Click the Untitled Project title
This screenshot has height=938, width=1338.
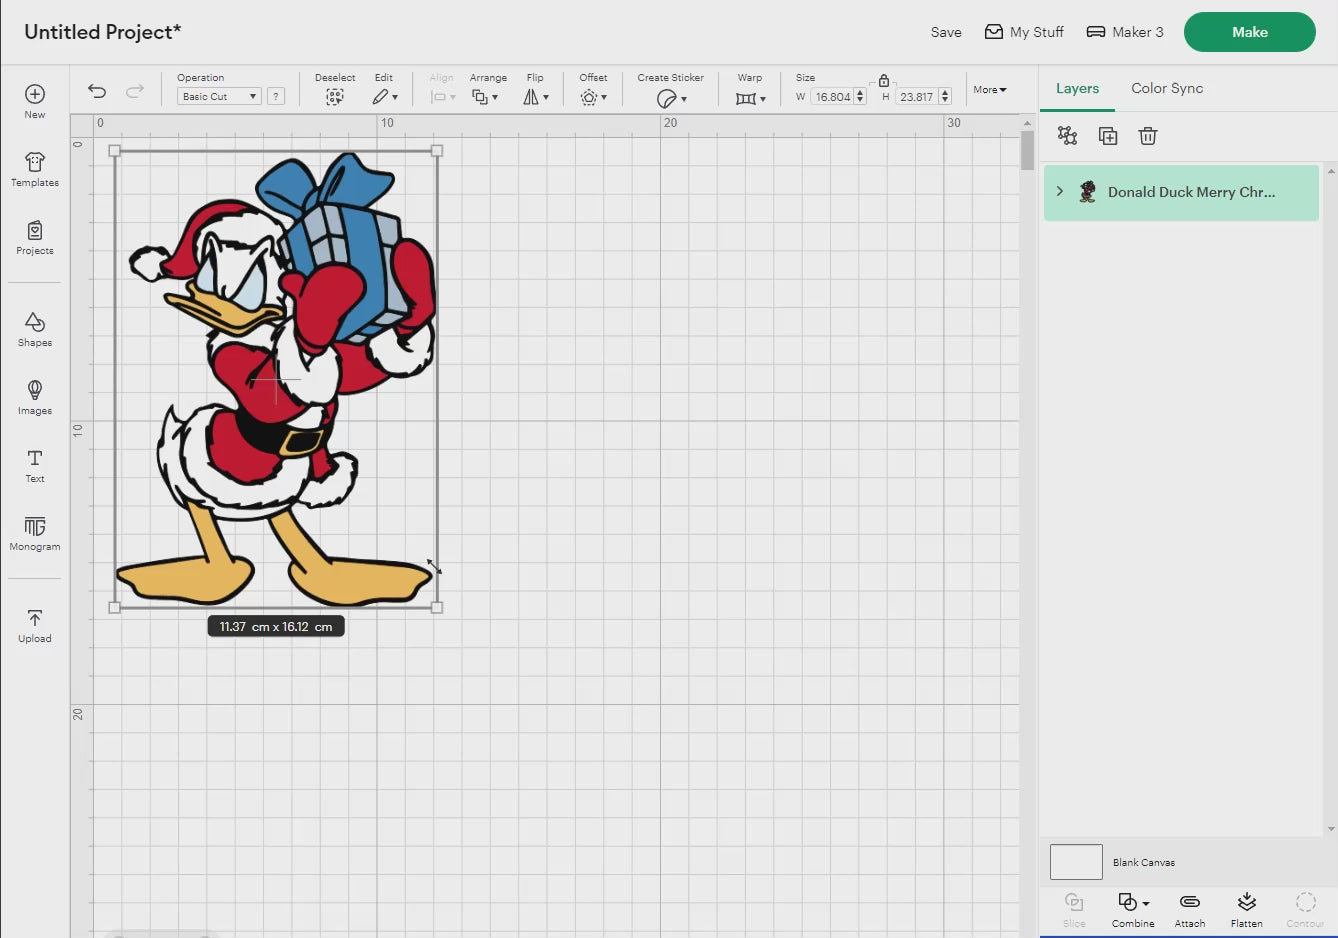pos(103,32)
